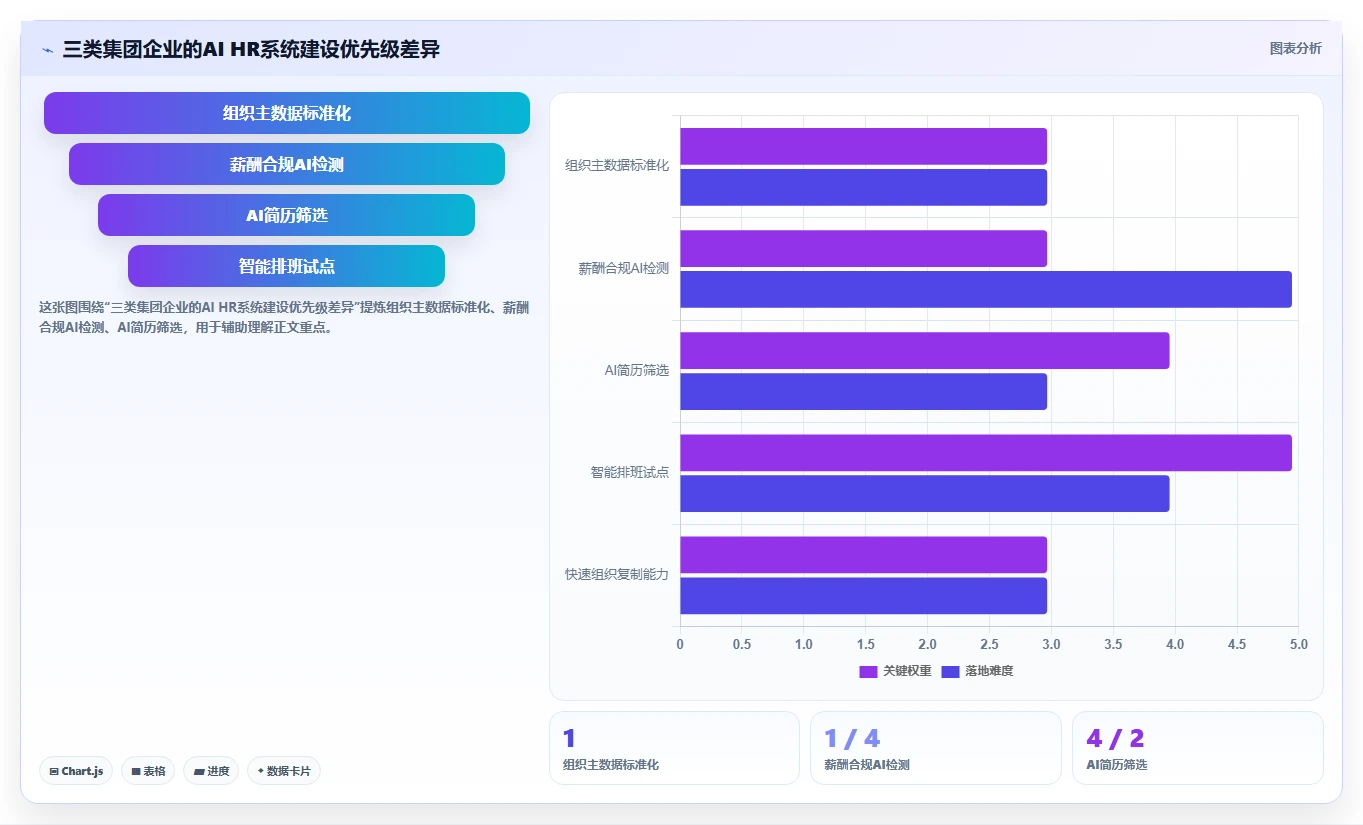Image resolution: width=1363 pixels, height=825 pixels.
Task: Toggle the 落地难度 legend swatch
Action: point(950,671)
